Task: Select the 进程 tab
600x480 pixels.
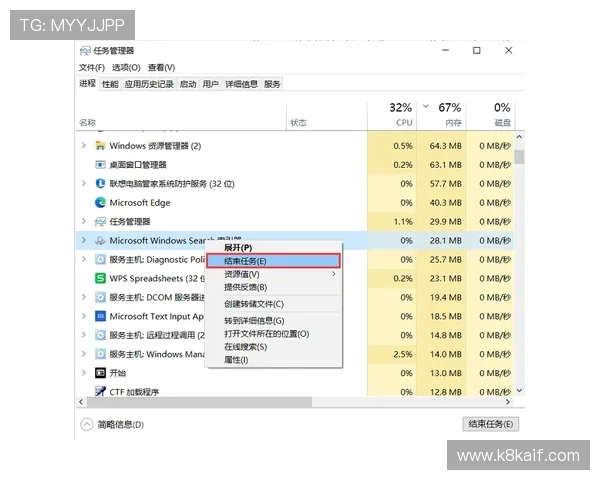Action: click(x=87, y=83)
